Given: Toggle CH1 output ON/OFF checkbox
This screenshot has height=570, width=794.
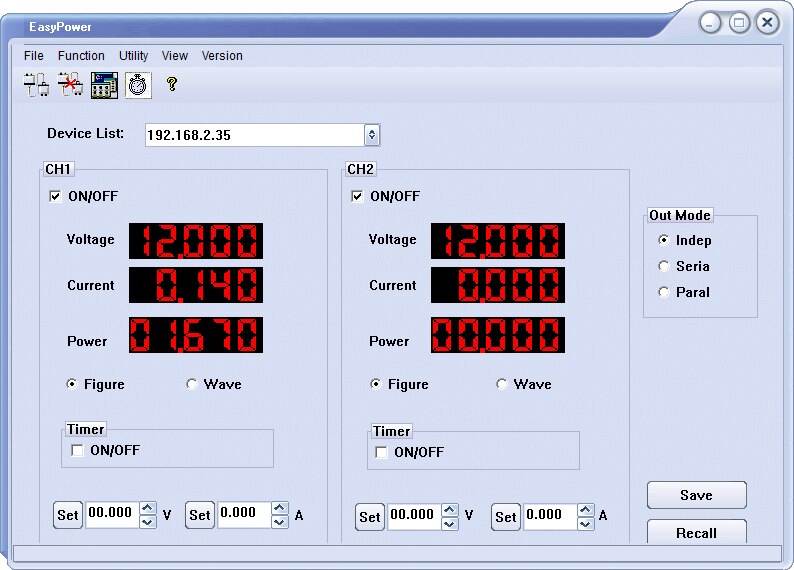Looking at the screenshot, I should 55,196.
